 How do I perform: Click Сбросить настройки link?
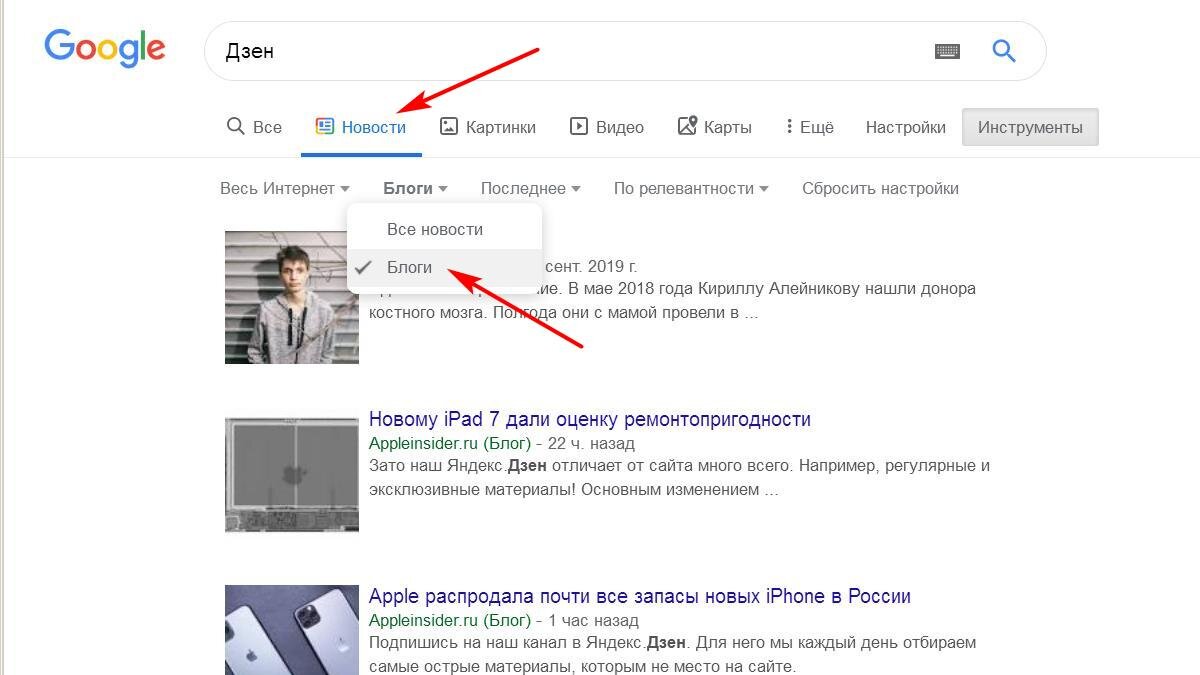point(880,188)
